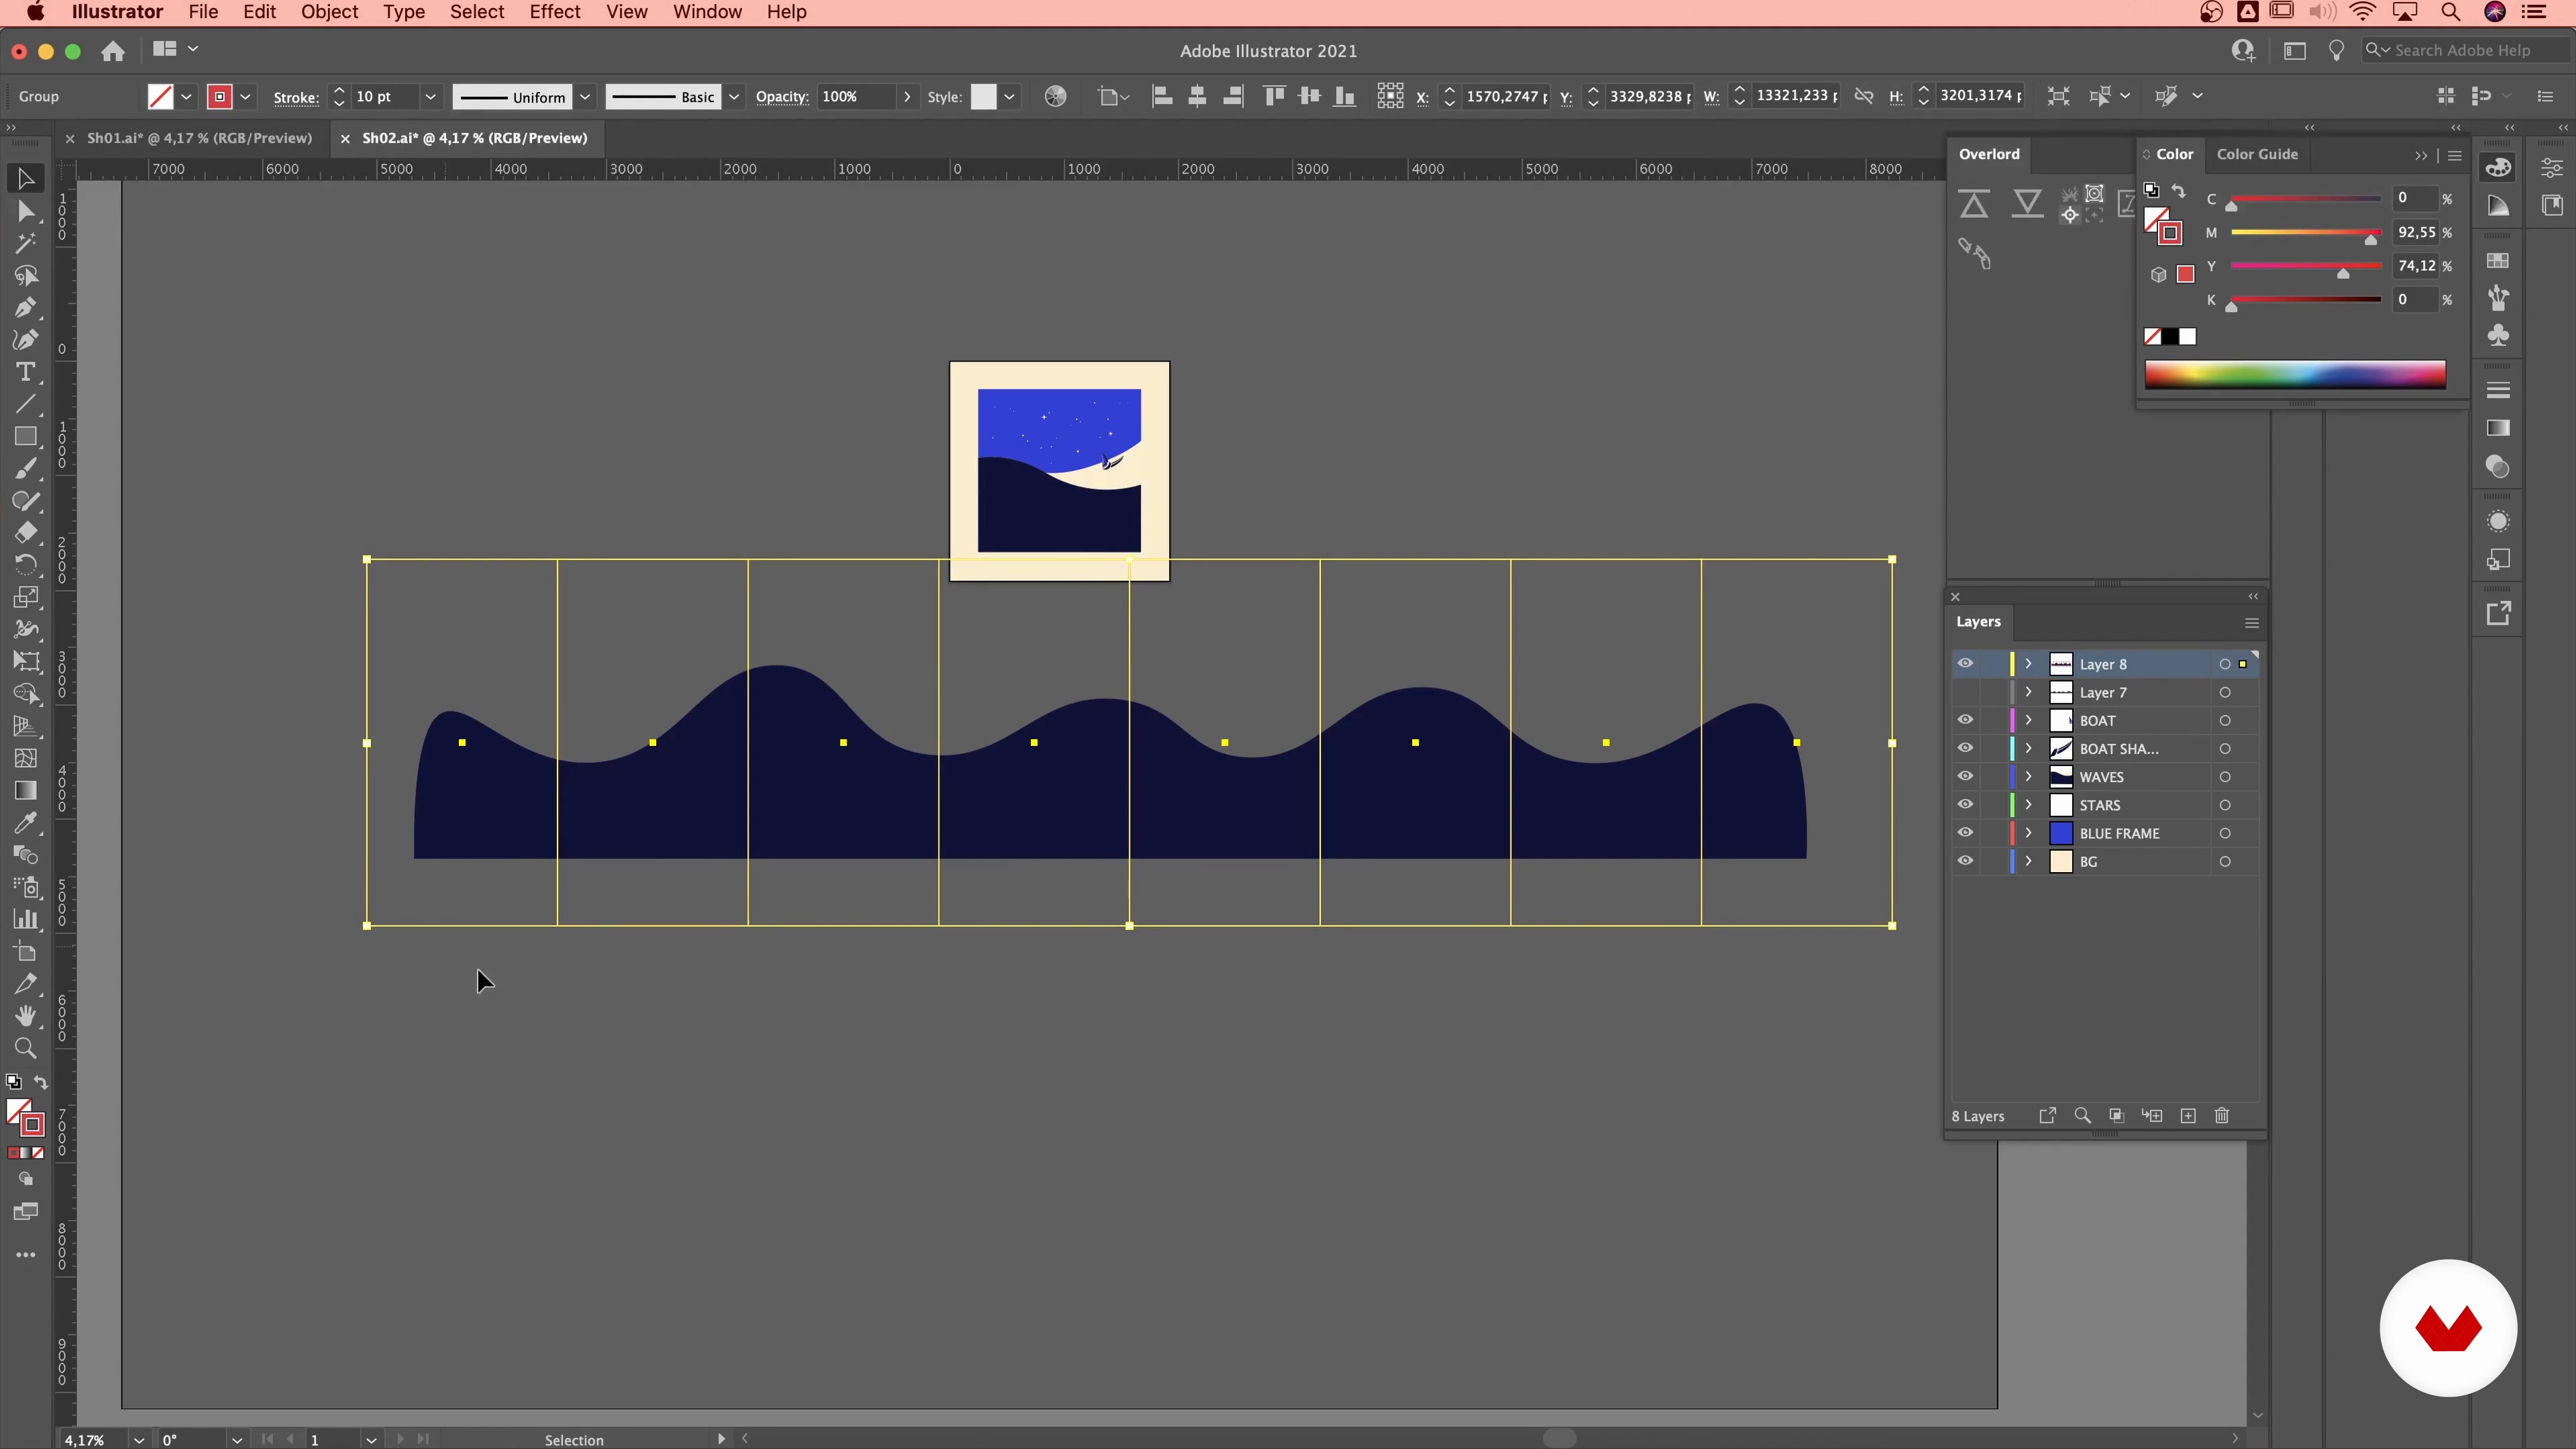Select the Magic Wand tool
The width and height of the screenshot is (2576, 1449).
coord(26,243)
